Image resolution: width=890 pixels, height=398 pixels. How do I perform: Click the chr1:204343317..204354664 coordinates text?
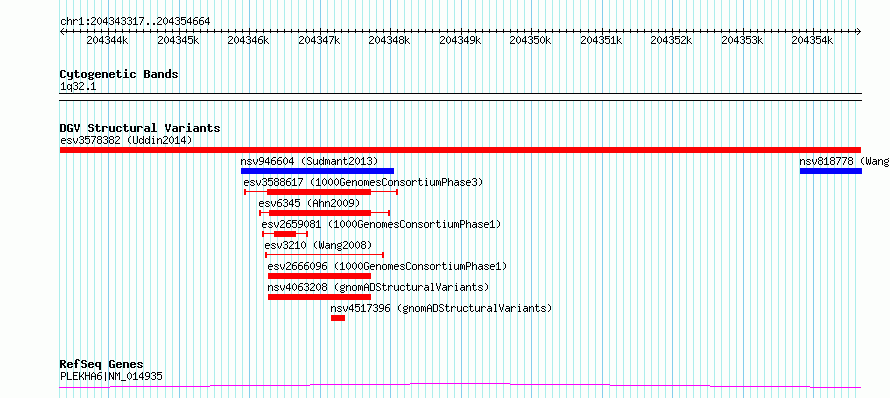(x=135, y=22)
